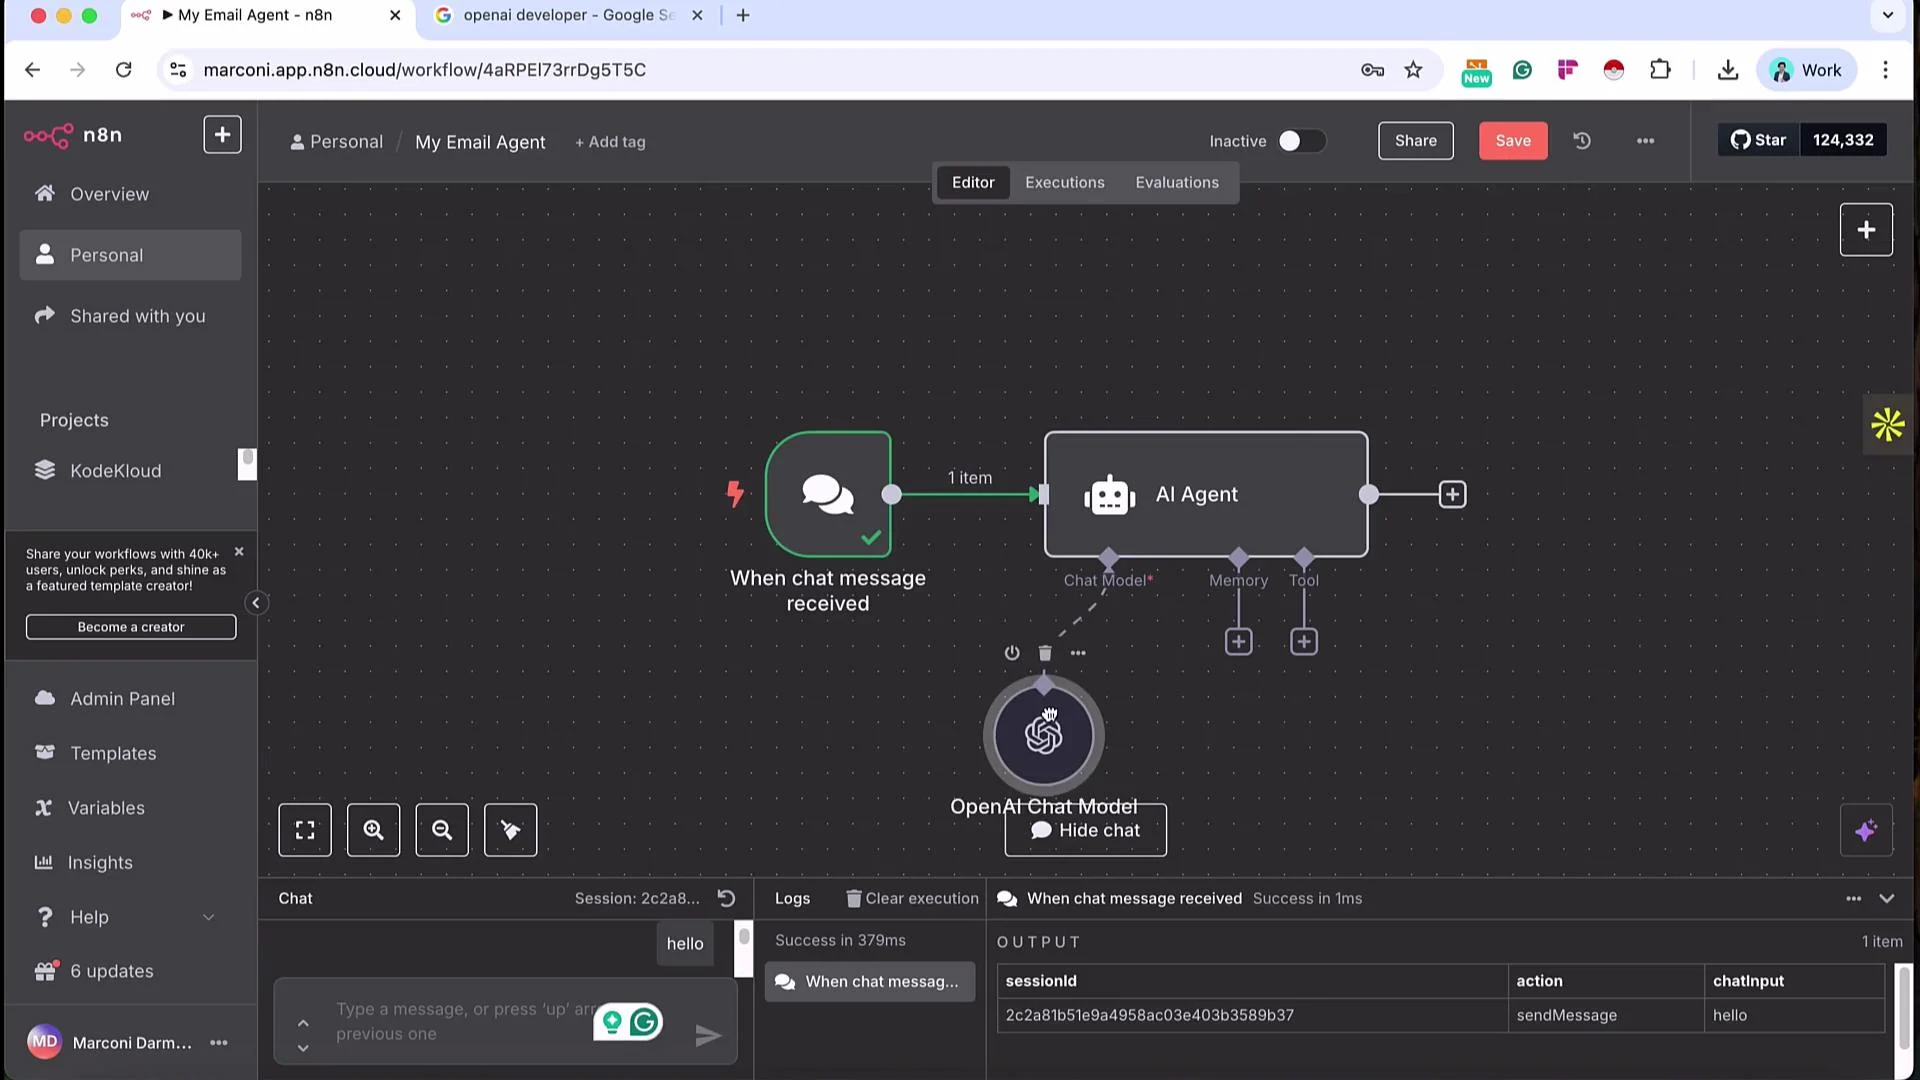This screenshot has height=1080, width=1920.
Task: Click the fit-to-view canvas icon
Action: click(x=305, y=830)
